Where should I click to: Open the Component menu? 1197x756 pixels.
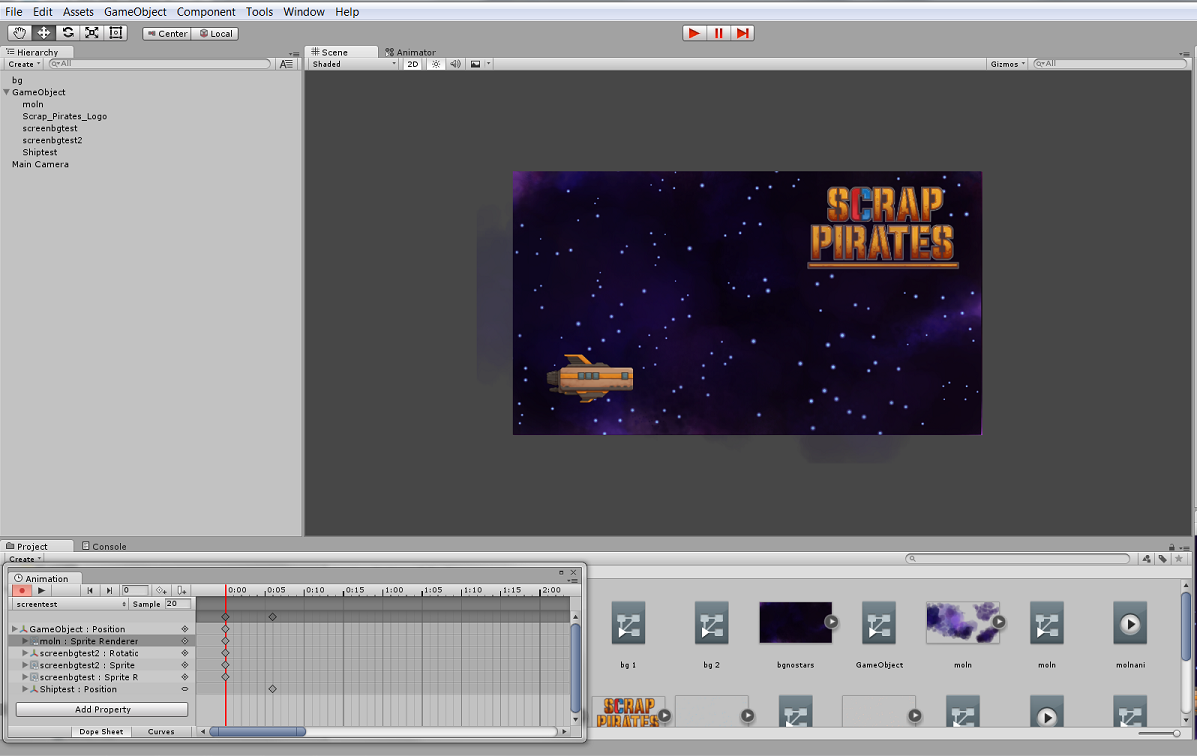coord(206,12)
